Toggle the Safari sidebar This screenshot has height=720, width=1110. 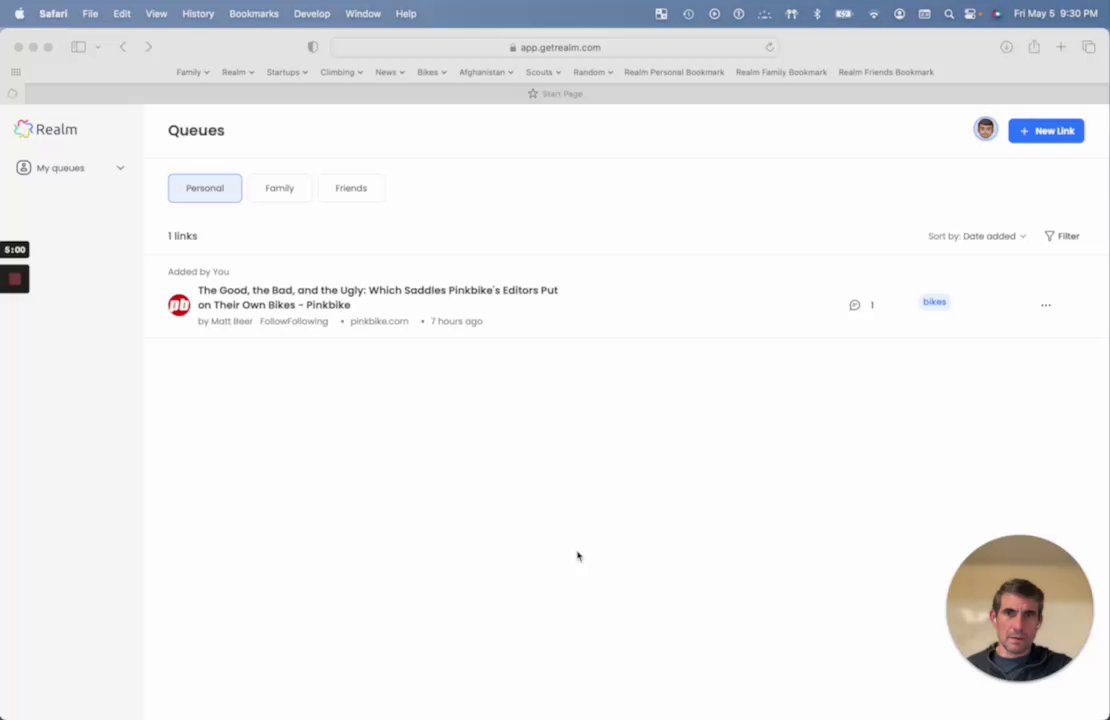[x=79, y=47]
